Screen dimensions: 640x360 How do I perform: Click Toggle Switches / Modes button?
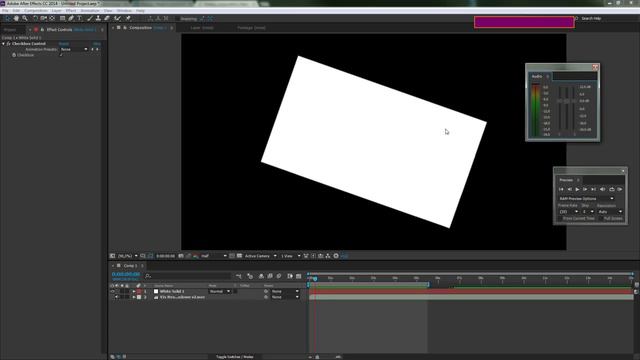(234, 357)
